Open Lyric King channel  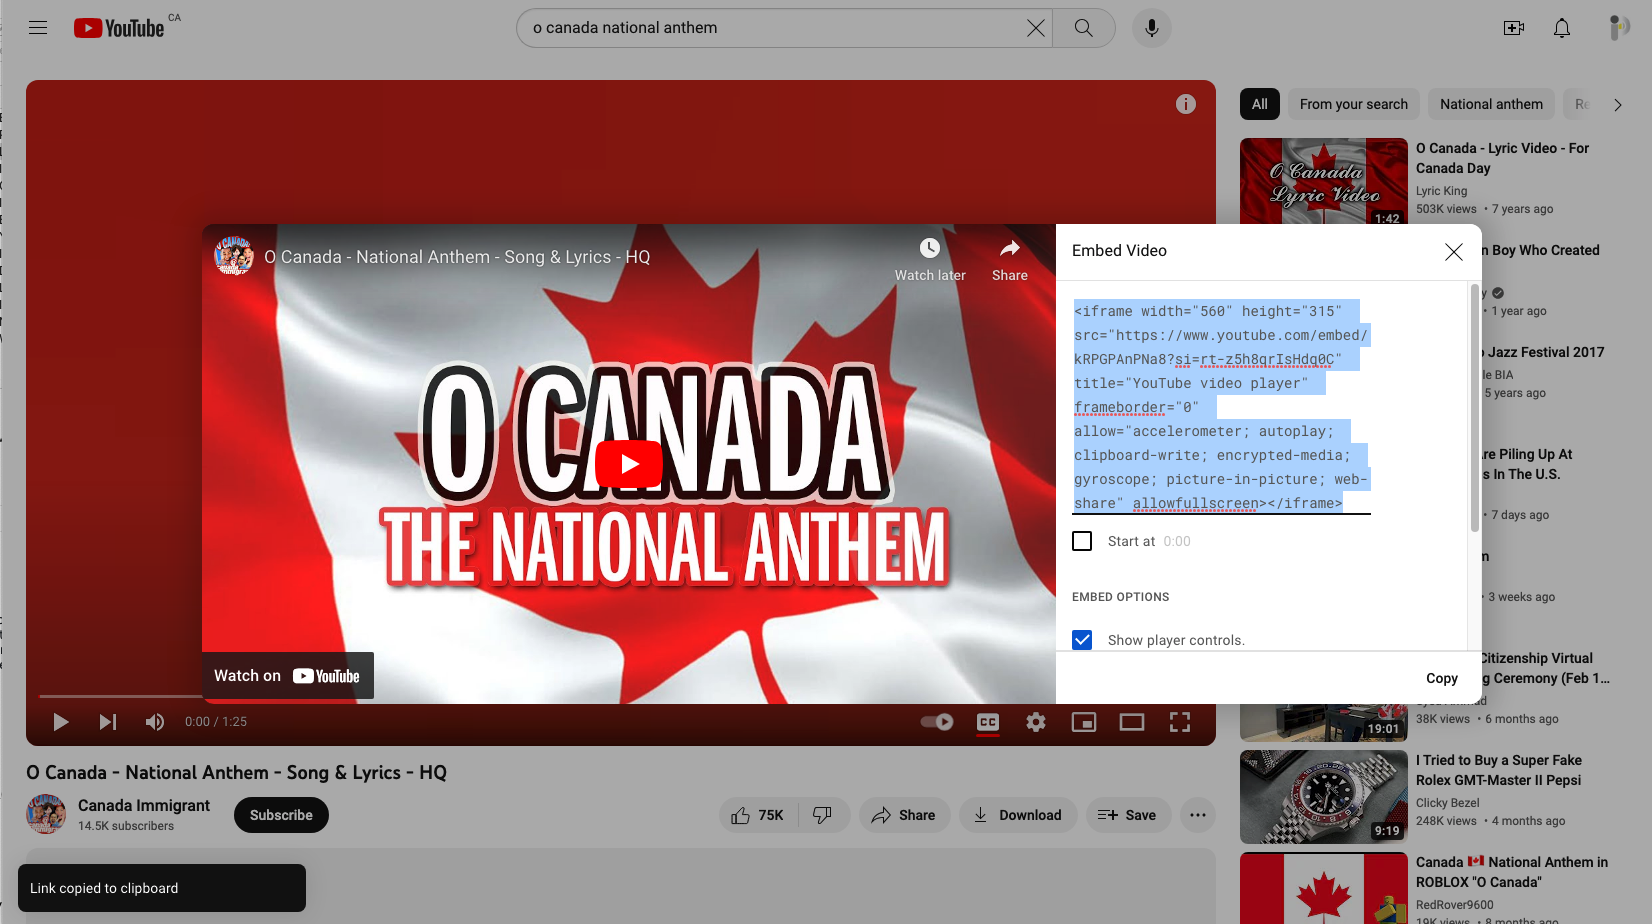click(x=1441, y=191)
